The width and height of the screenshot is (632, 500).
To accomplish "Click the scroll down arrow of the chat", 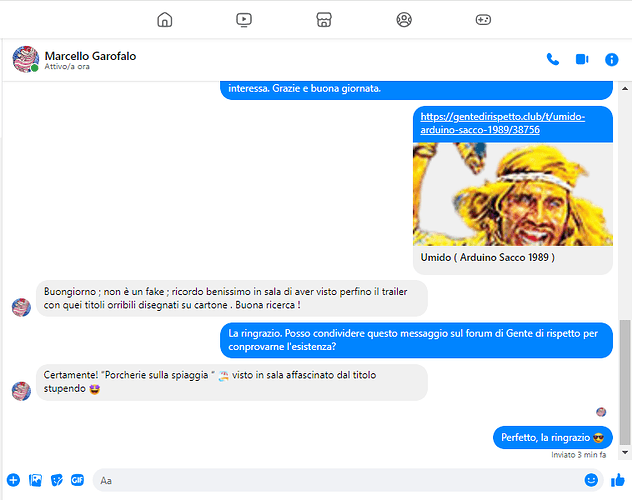I will click(x=625, y=452).
